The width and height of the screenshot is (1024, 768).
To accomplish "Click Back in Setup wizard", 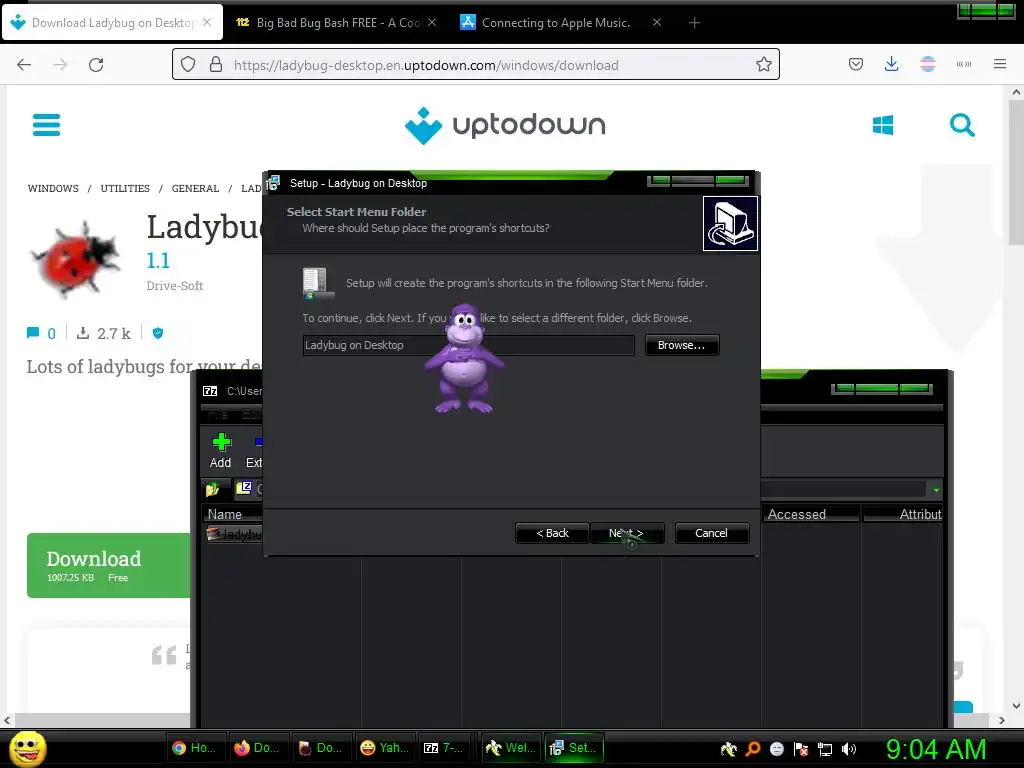I will point(552,533).
